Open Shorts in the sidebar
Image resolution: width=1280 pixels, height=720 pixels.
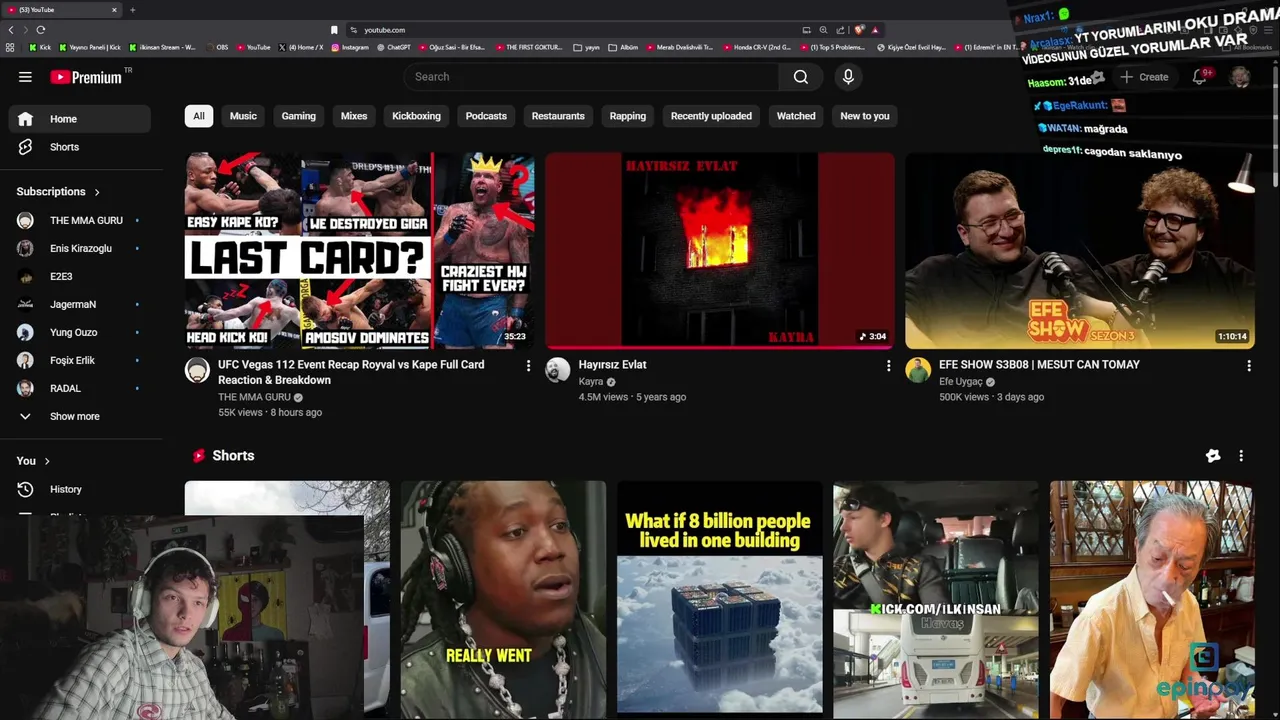[x=80, y=147]
